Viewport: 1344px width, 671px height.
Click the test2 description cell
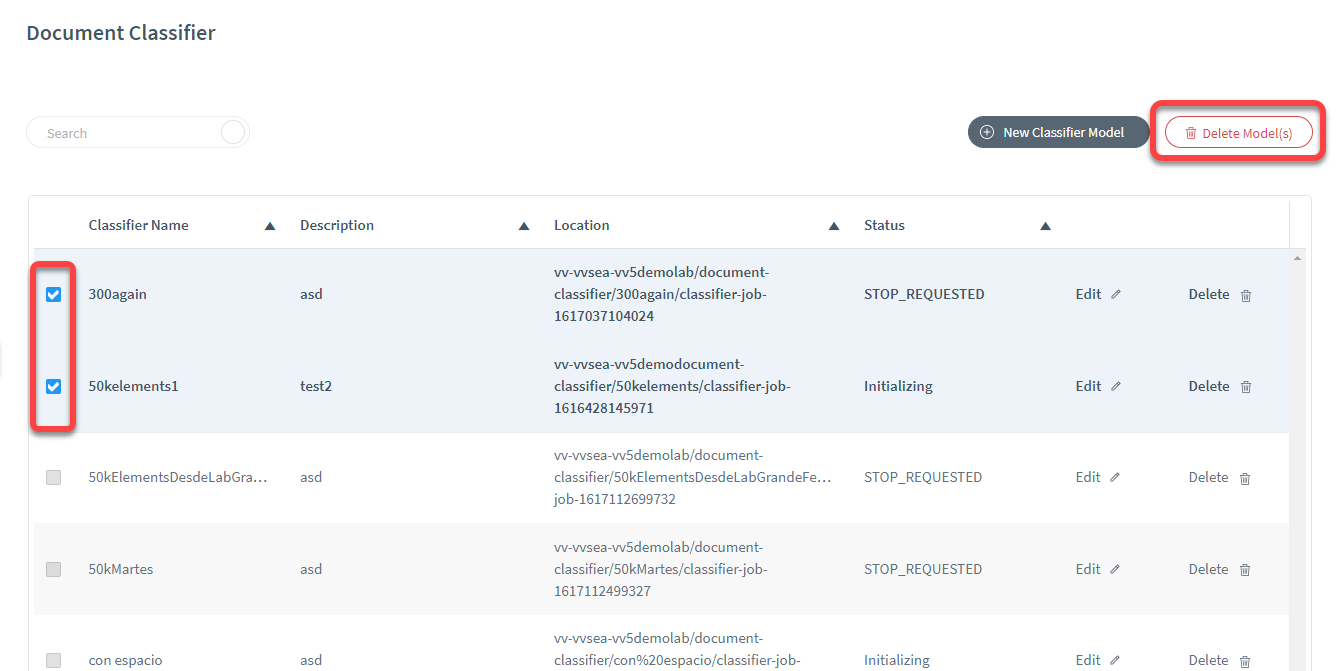(x=316, y=386)
